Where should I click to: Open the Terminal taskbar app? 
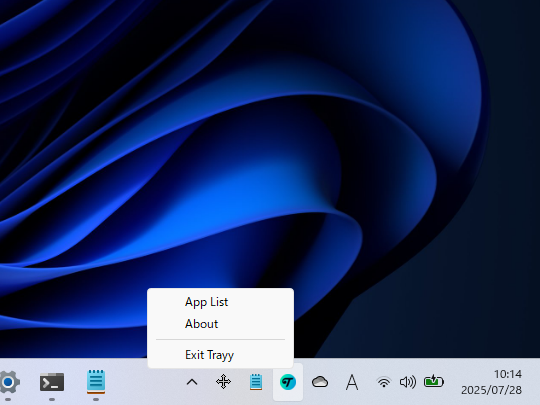point(52,382)
